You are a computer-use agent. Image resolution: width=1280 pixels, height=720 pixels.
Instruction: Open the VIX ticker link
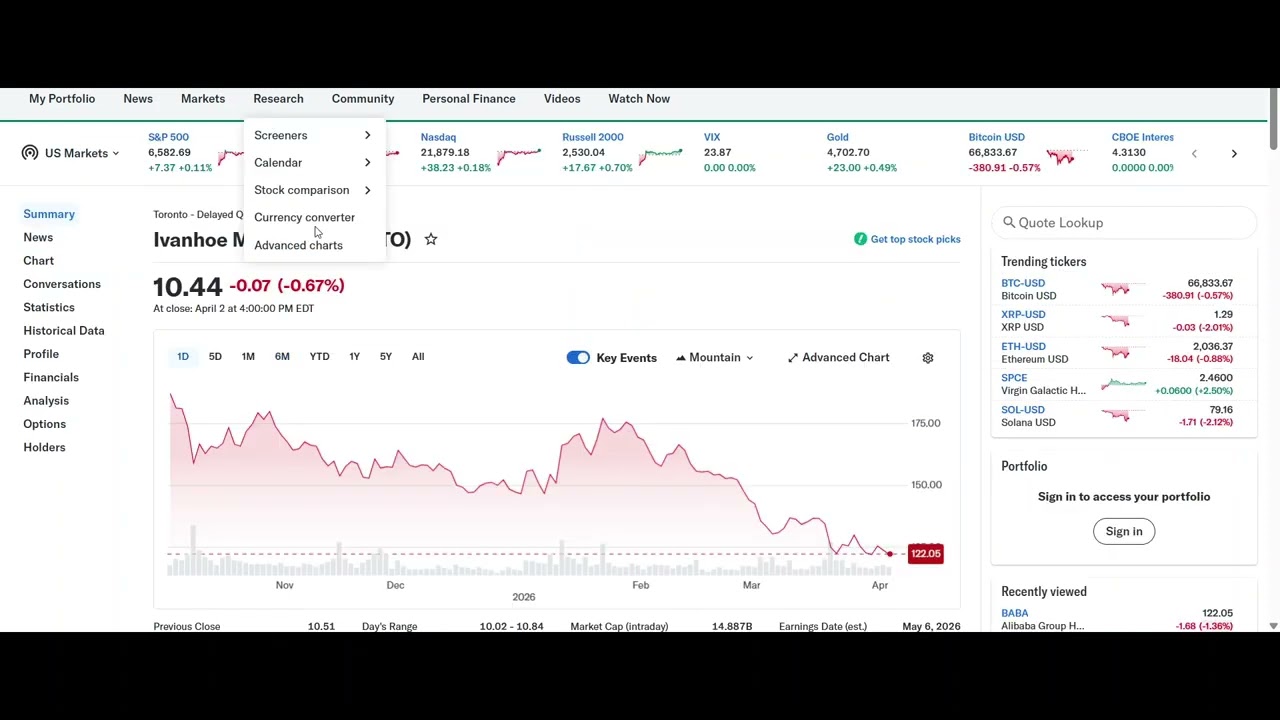click(x=712, y=137)
